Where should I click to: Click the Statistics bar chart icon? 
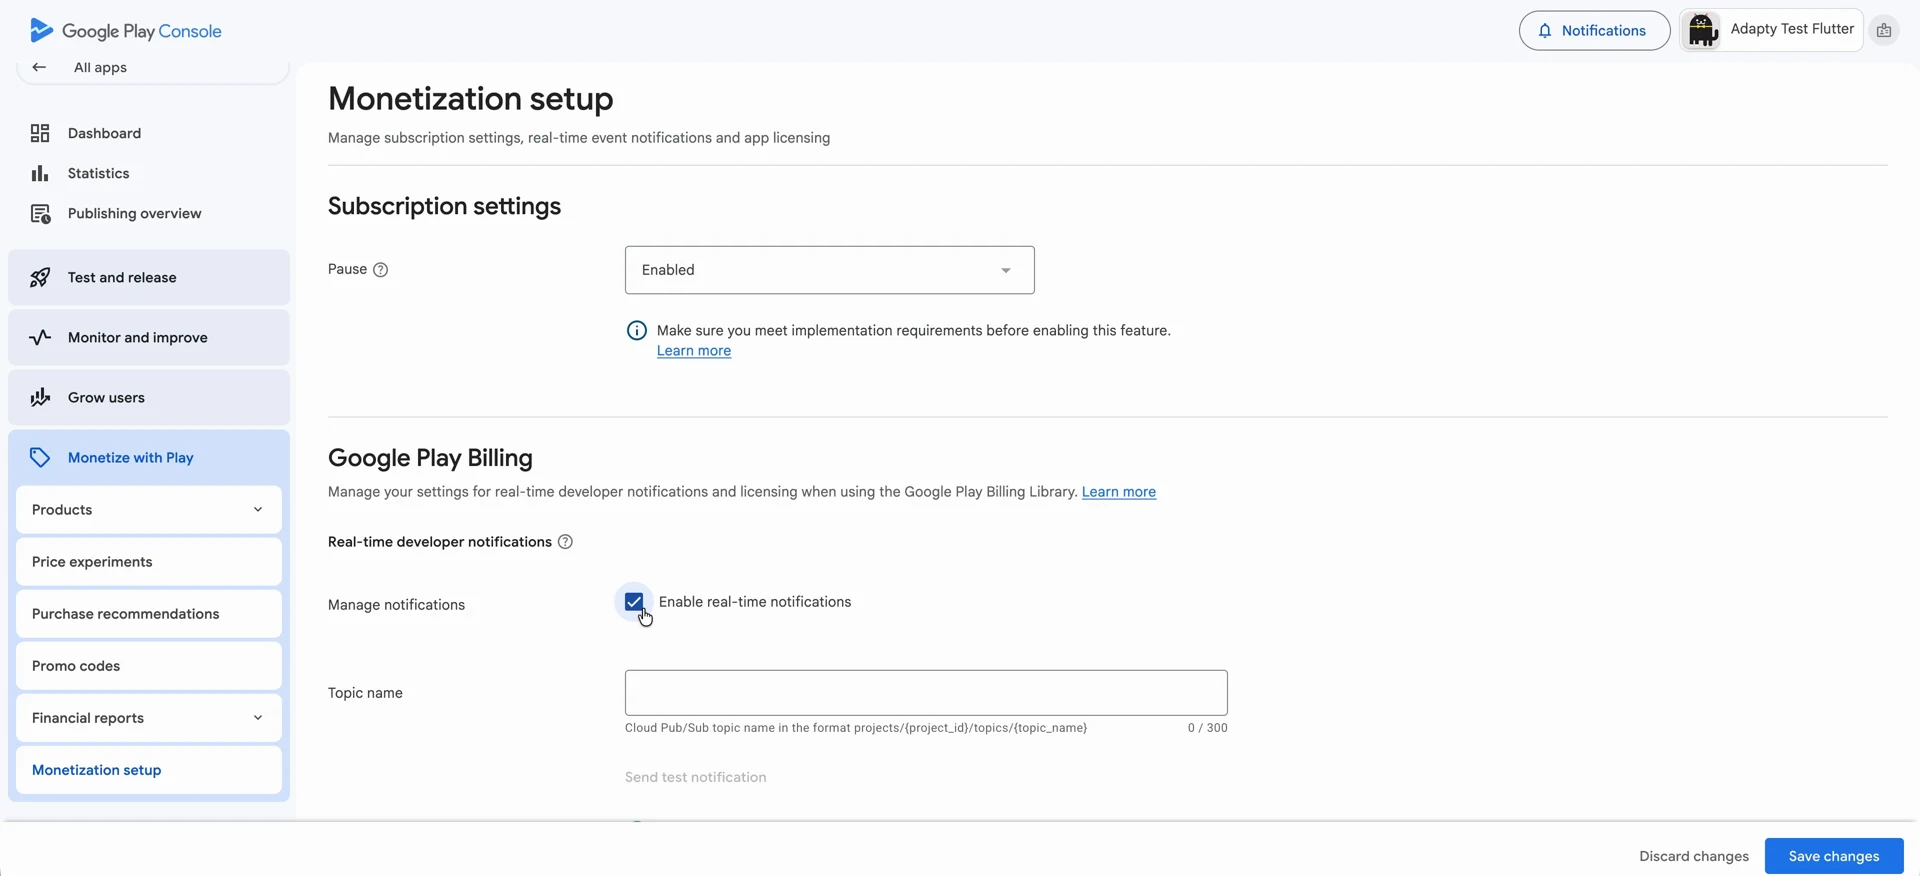[40, 173]
